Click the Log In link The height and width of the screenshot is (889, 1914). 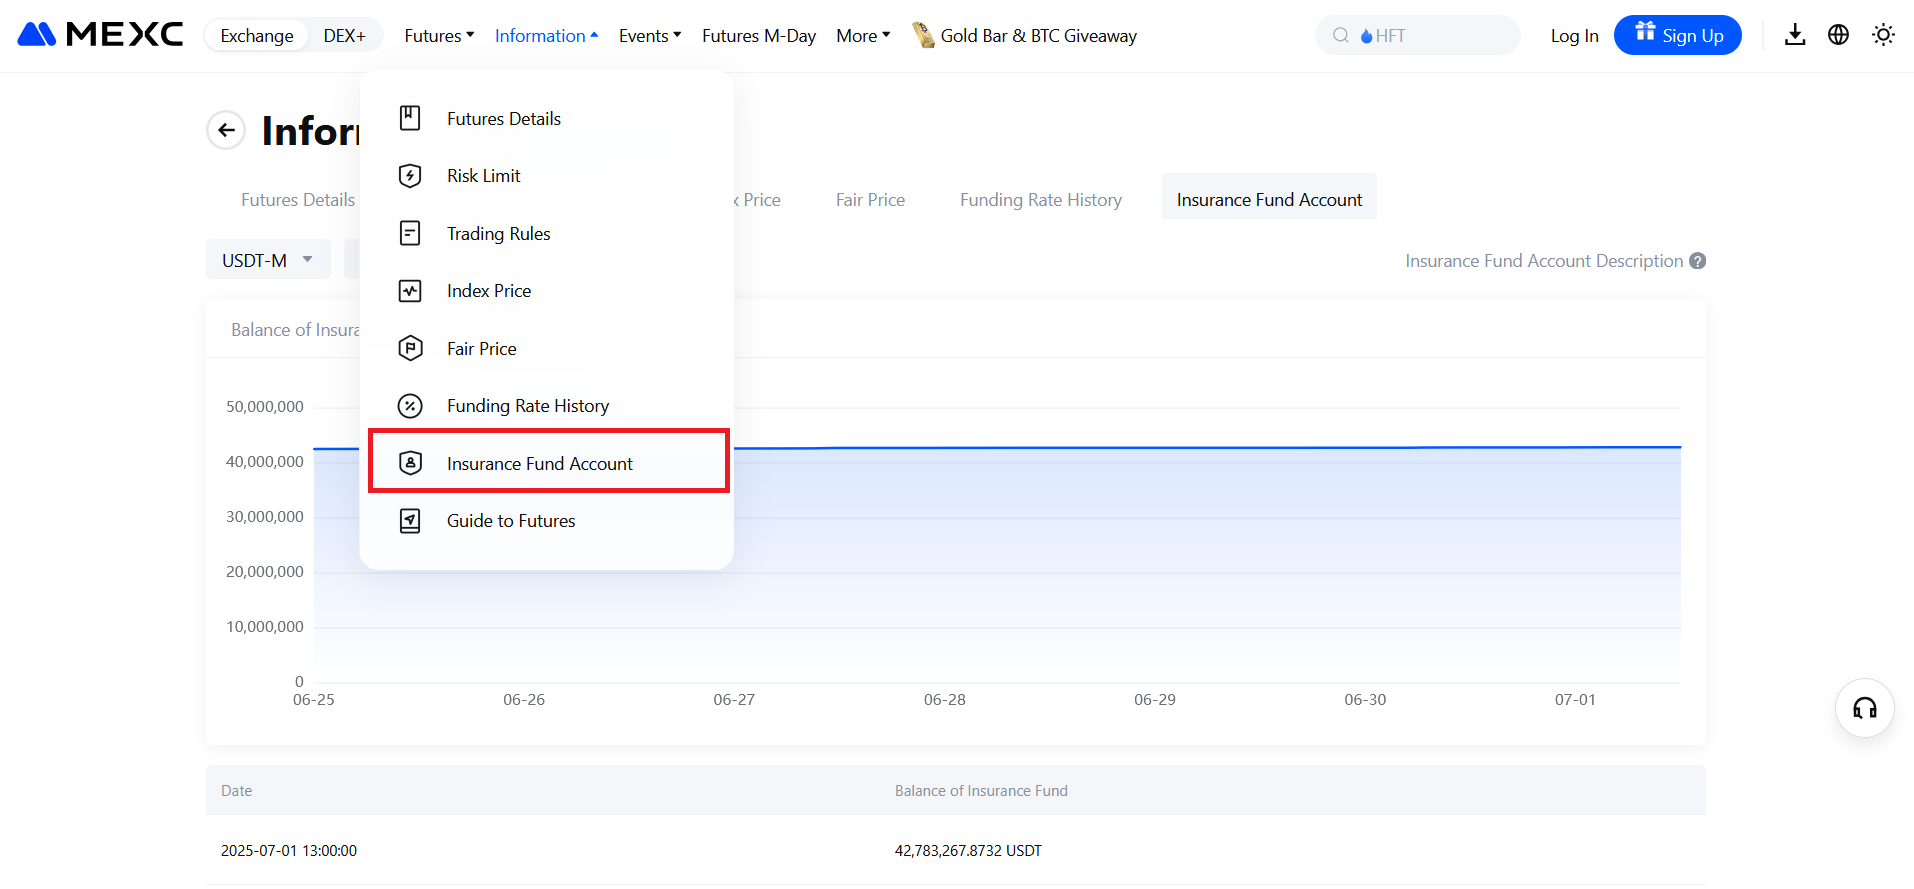1574,36
